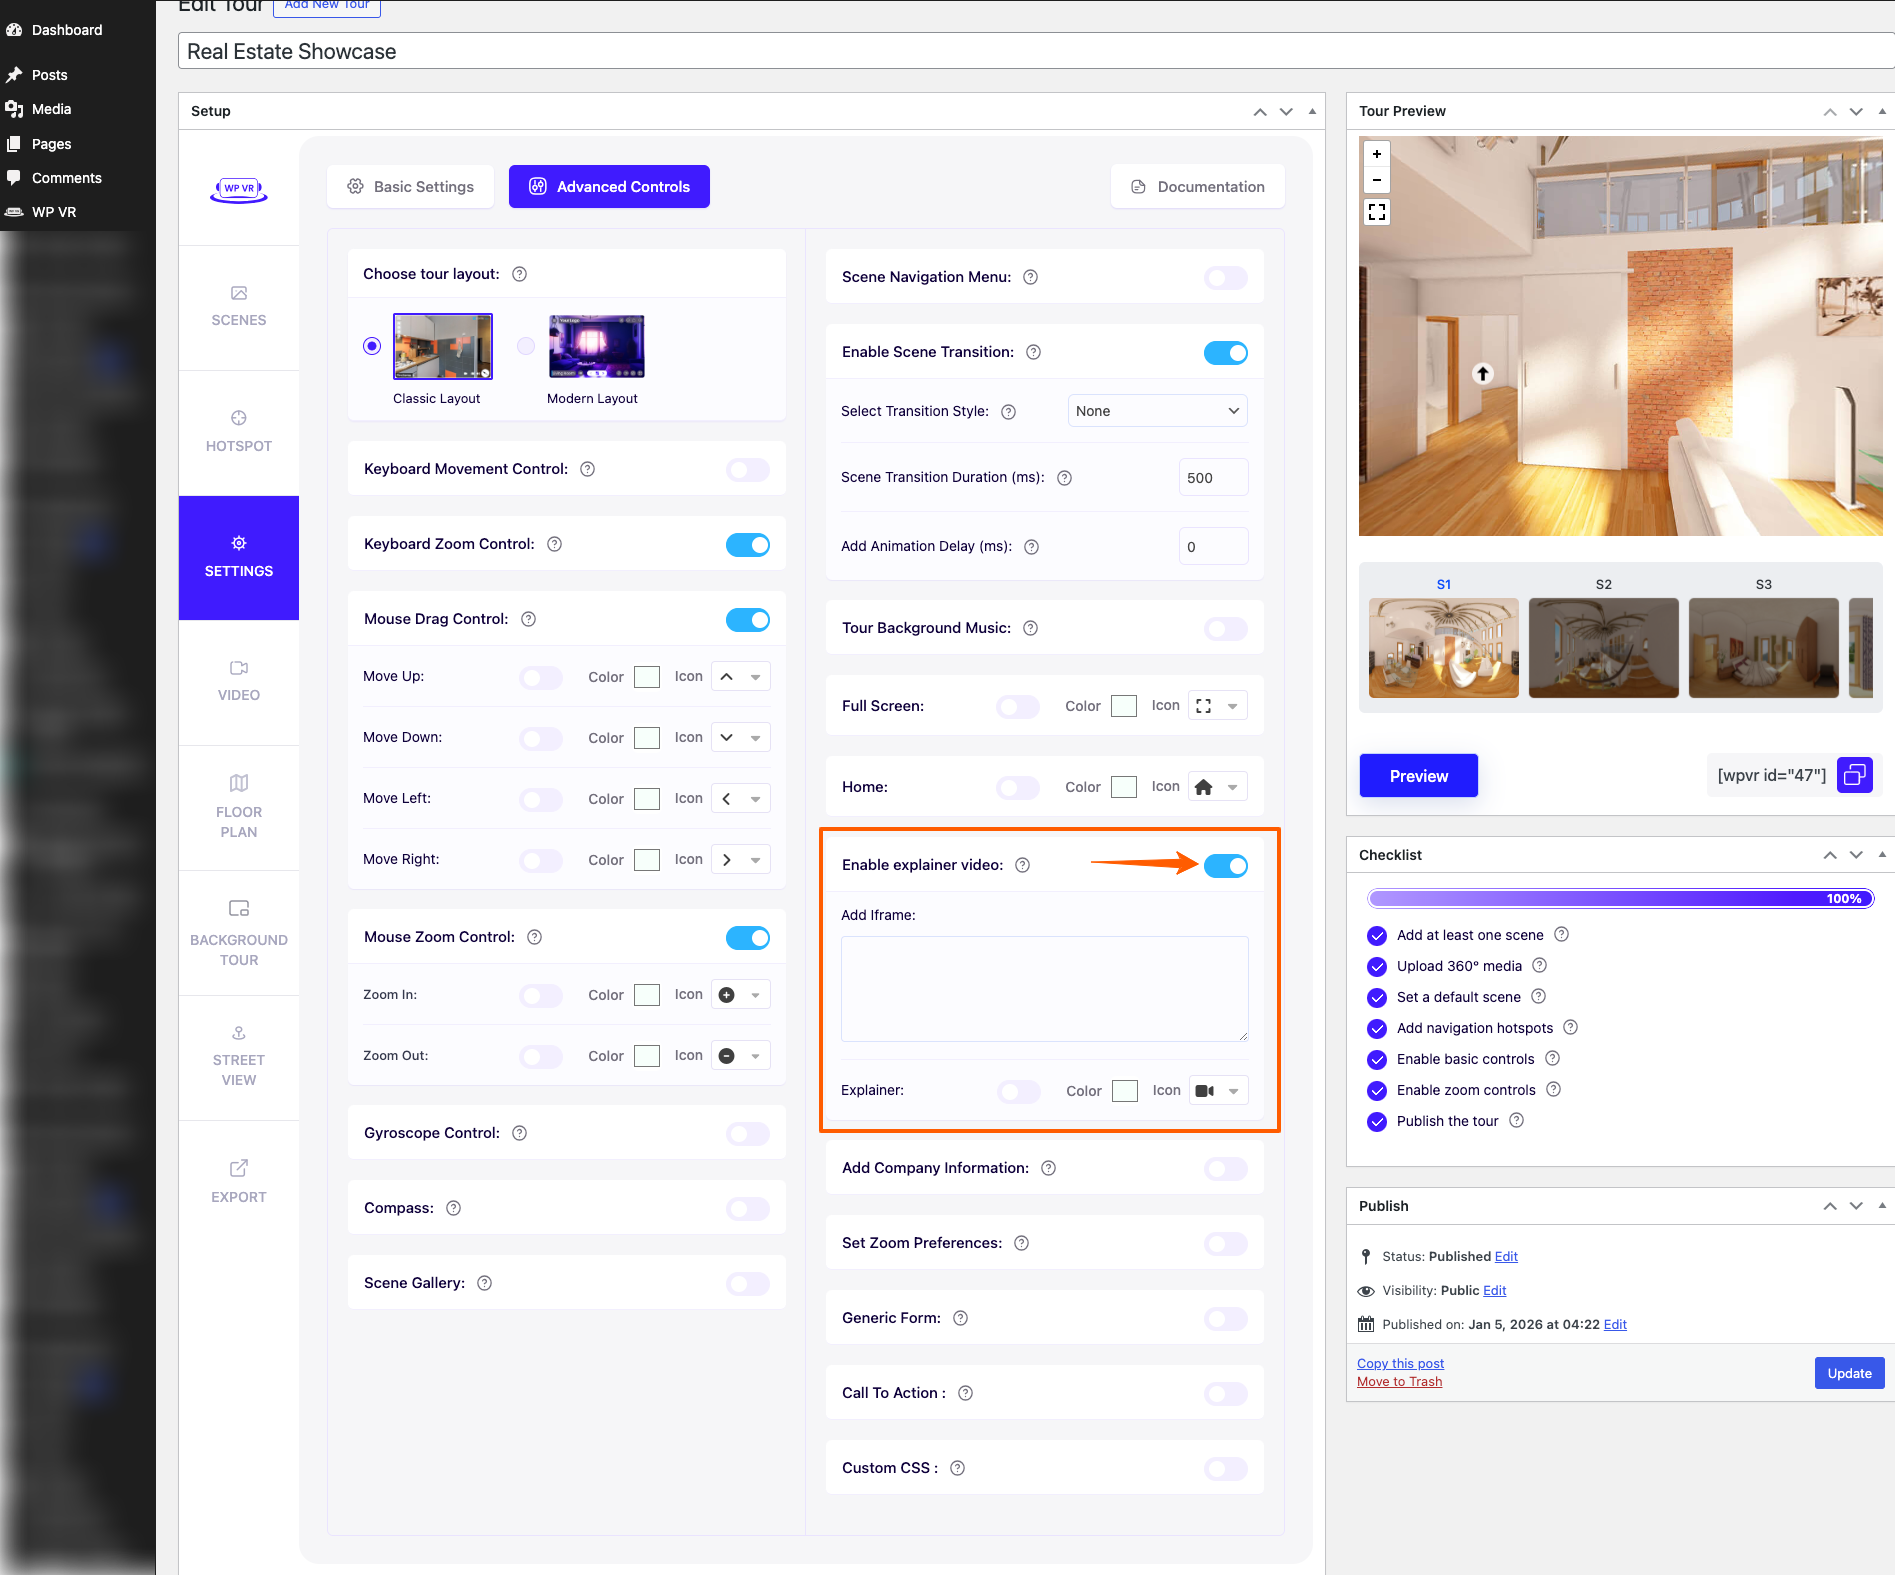Viewport: 1895px width, 1575px height.
Task: Open the Select Transition Style dropdown
Action: point(1157,411)
